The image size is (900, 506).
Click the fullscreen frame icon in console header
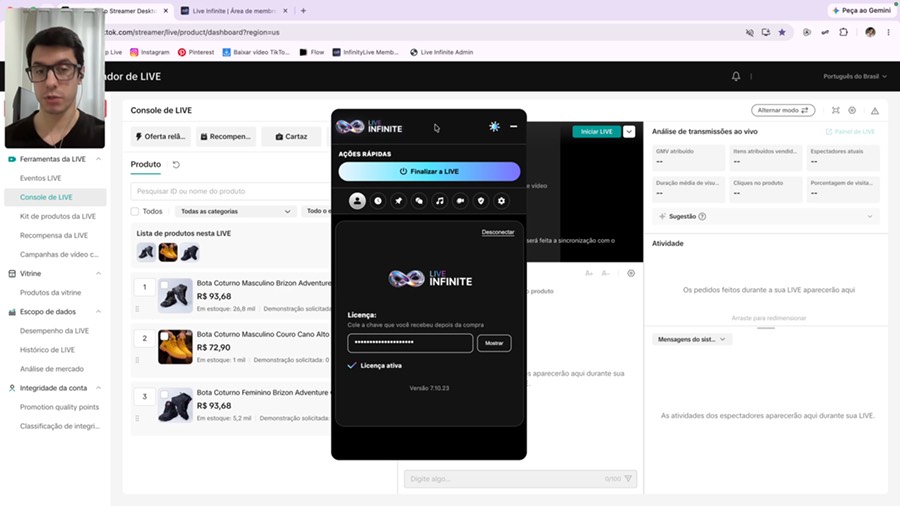836,110
